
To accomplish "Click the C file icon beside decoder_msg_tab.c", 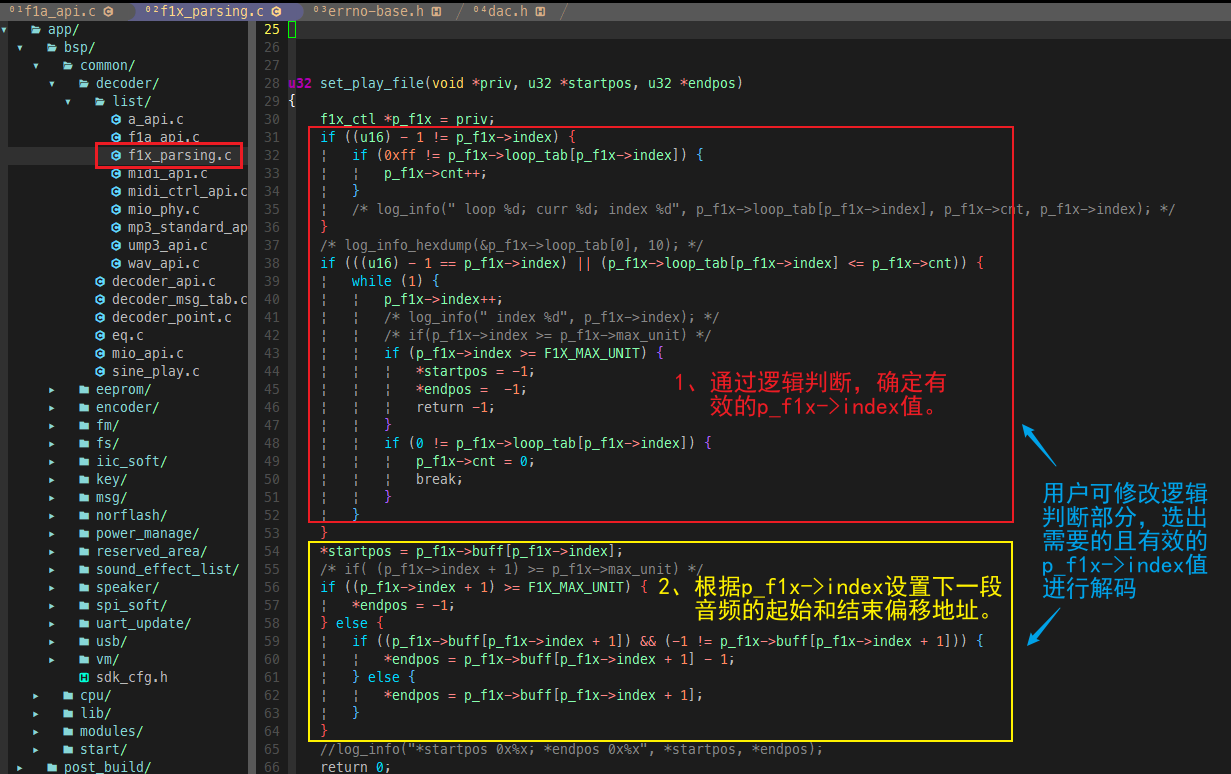I will click(100, 300).
